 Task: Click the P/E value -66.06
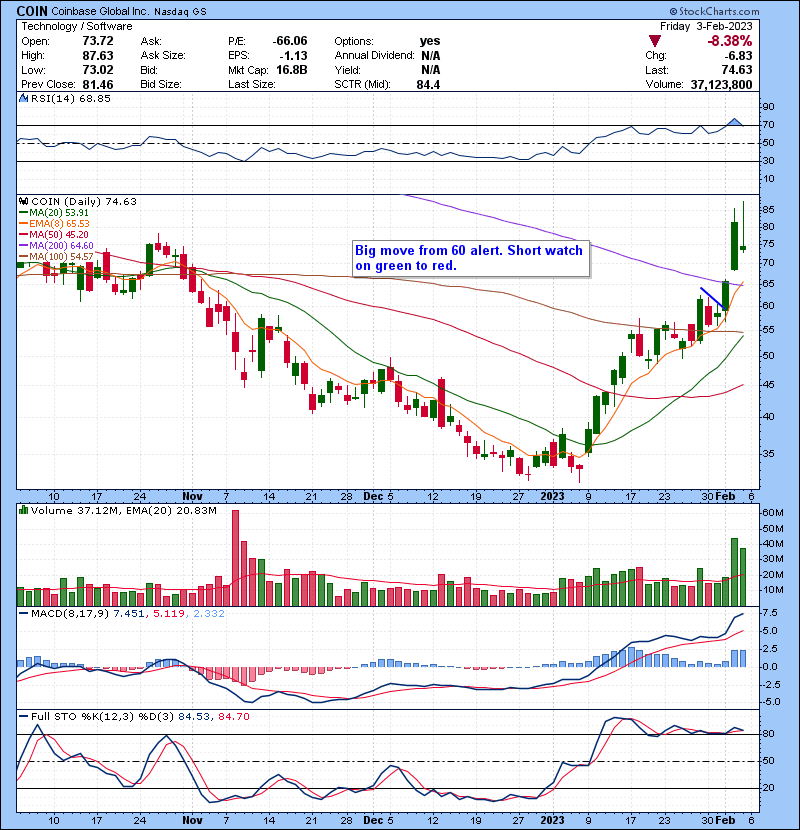tap(290, 41)
